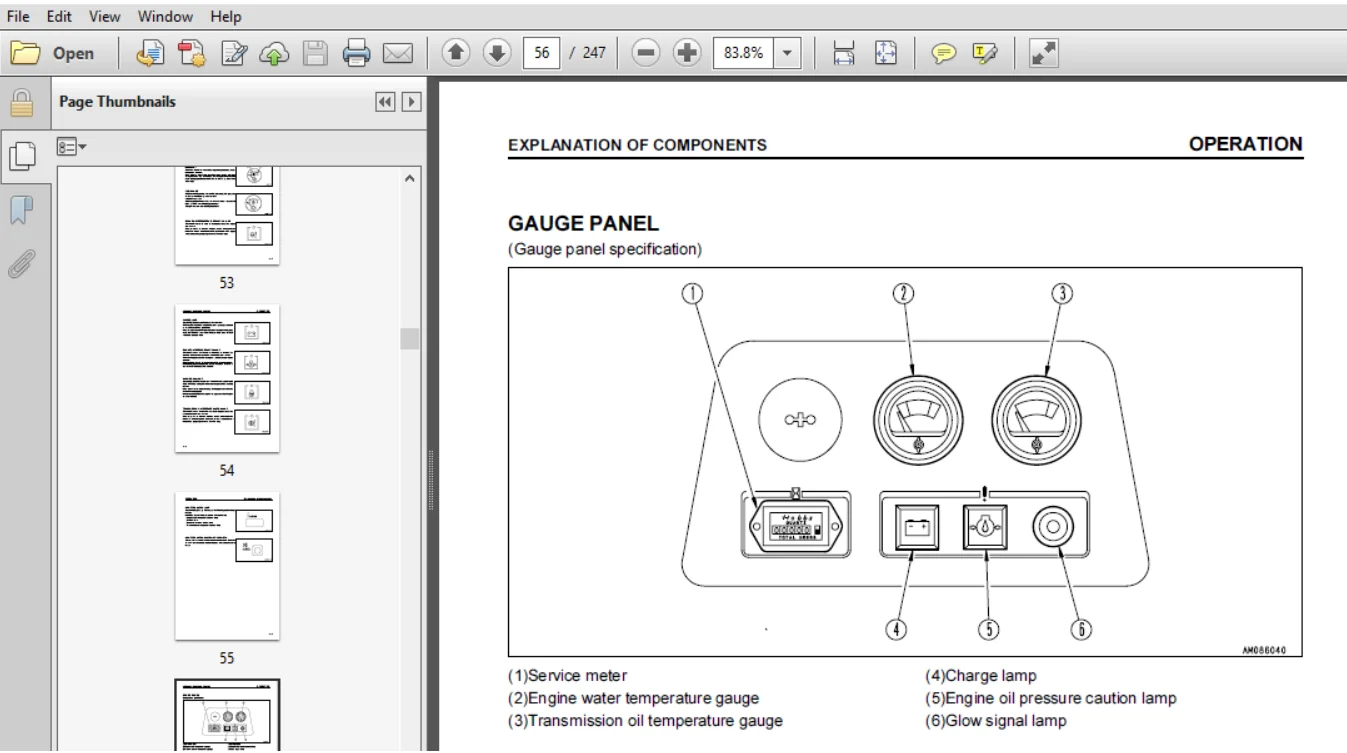The height and width of the screenshot is (753, 1347).
Task: Click the cloud upload icon
Action: click(x=275, y=54)
